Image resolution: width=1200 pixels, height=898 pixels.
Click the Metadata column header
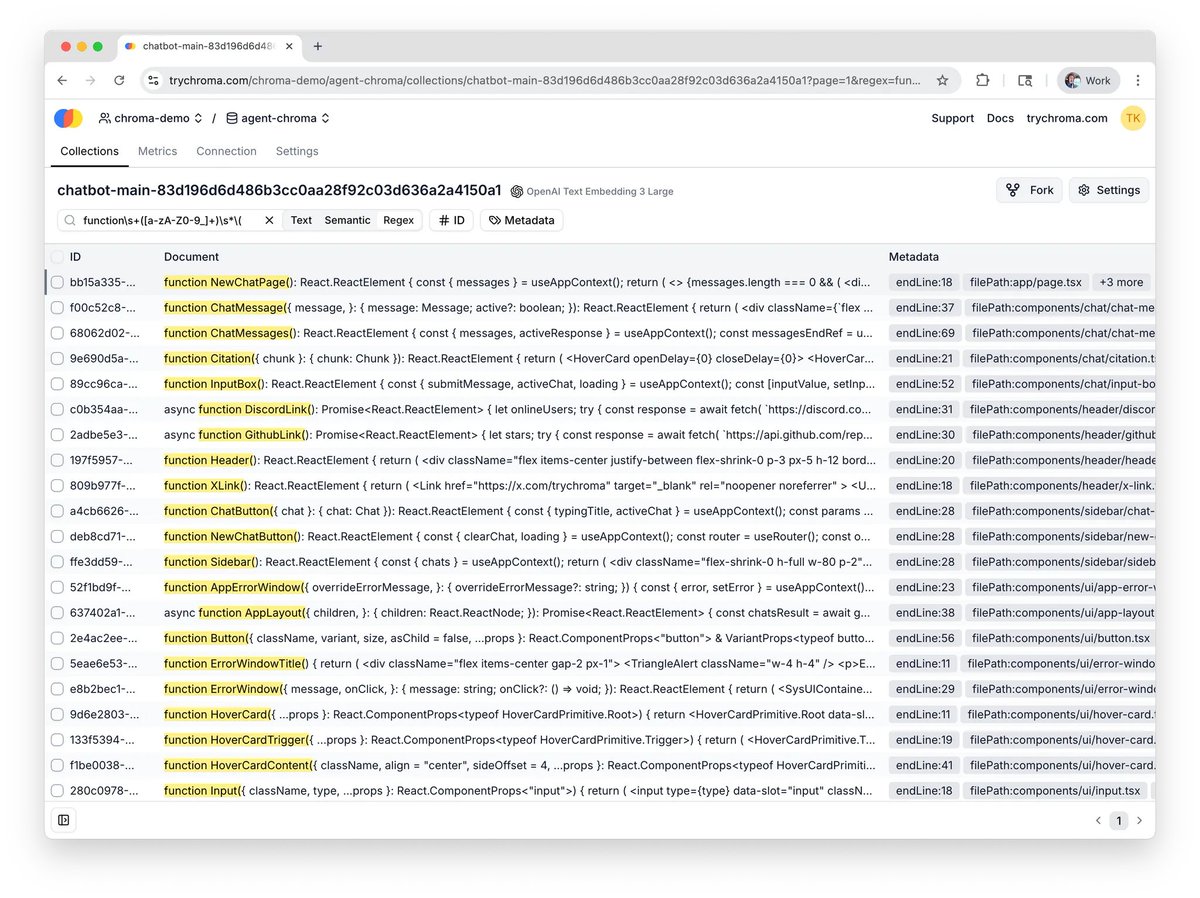[x=914, y=257]
